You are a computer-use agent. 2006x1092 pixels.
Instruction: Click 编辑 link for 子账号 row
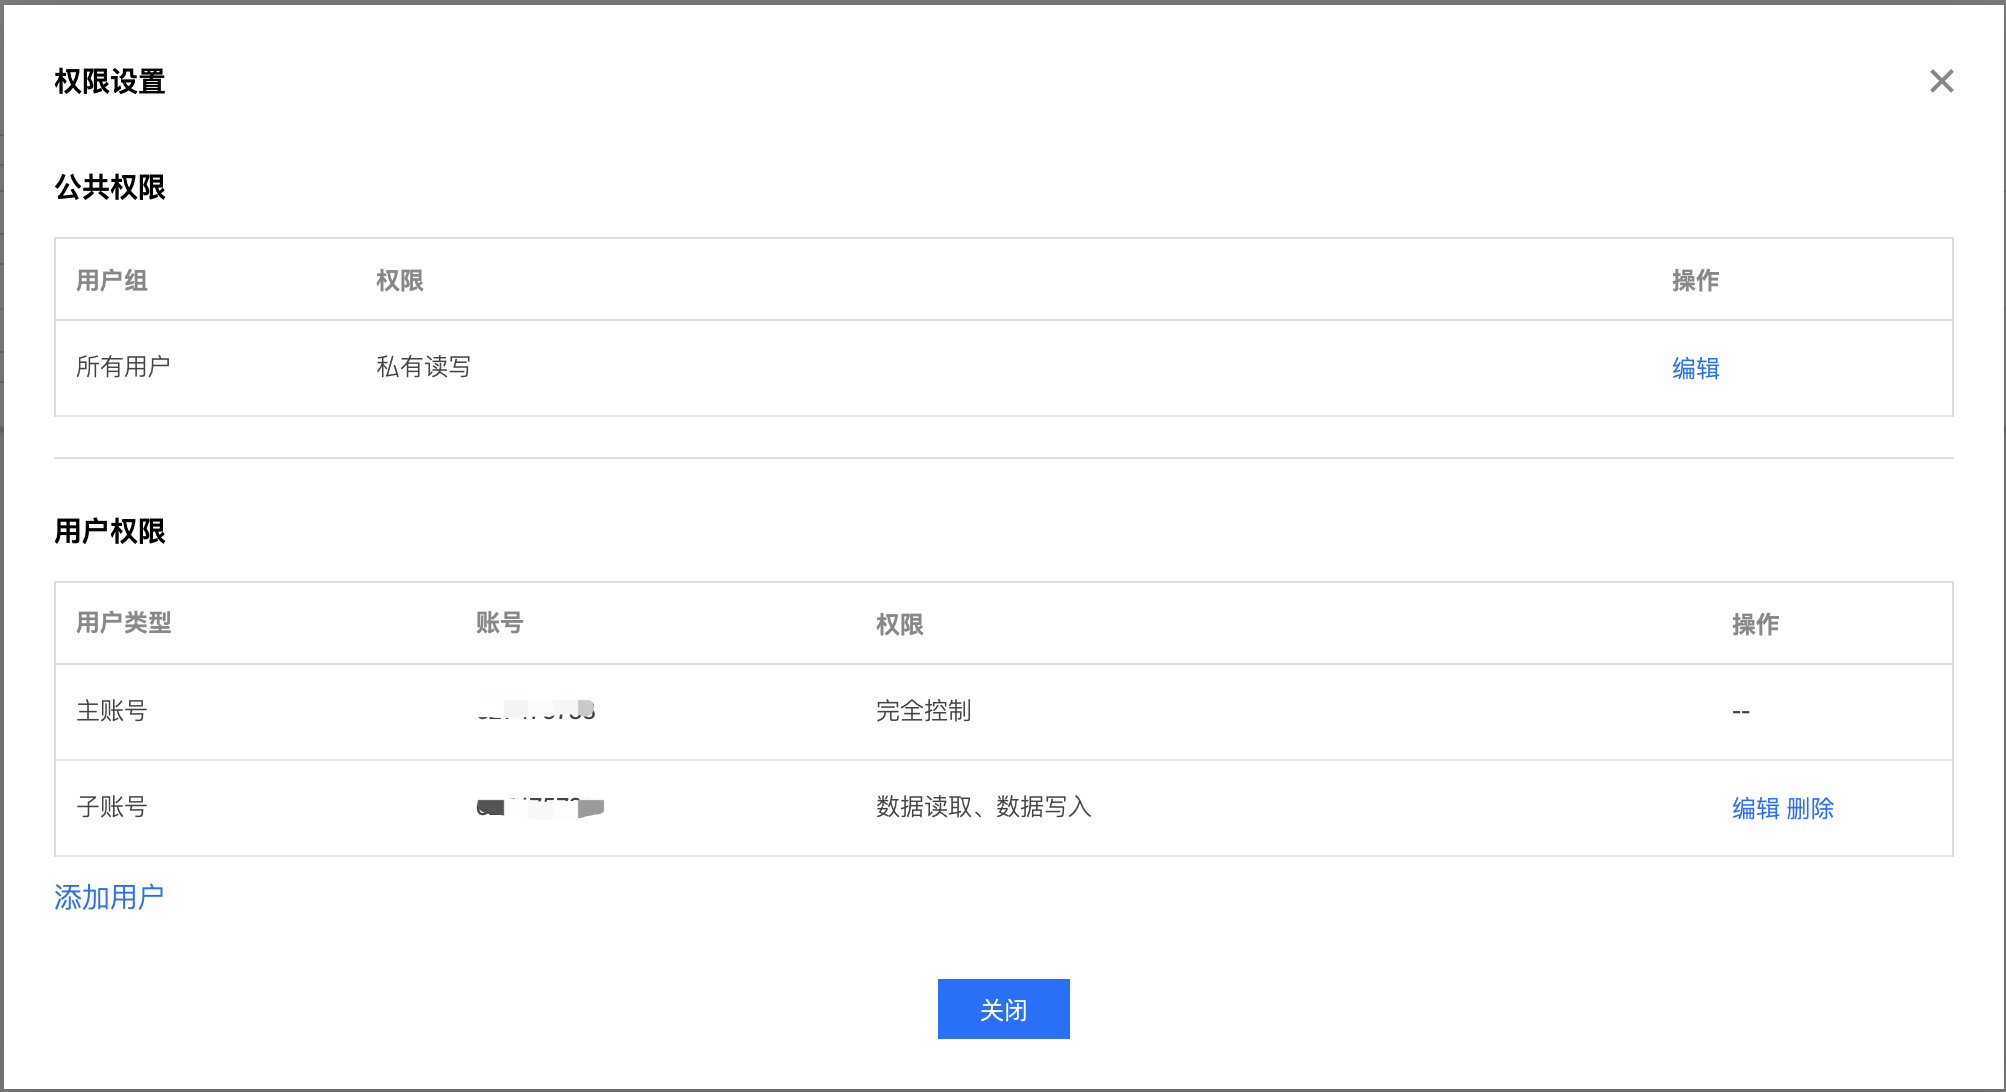(1755, 808)
